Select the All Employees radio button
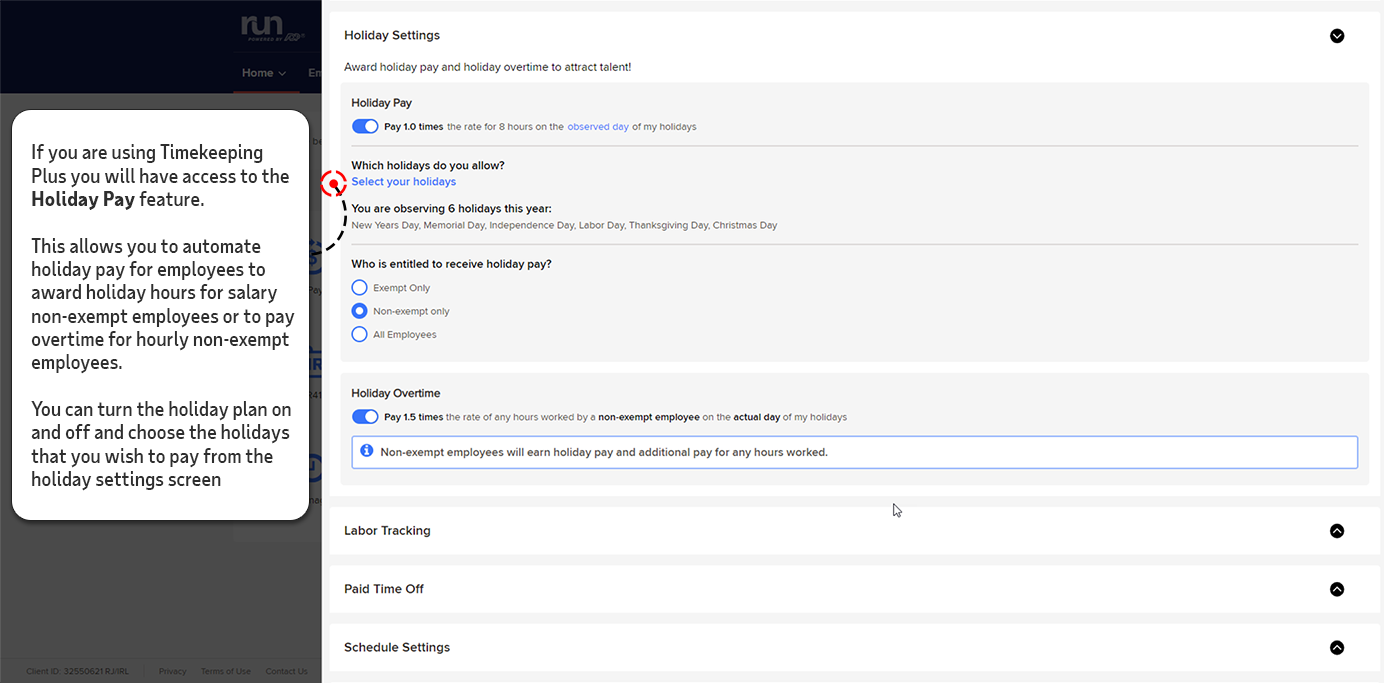Image resolution: width=1384 pixels, height=683 pixels. [x=359, y=334]
